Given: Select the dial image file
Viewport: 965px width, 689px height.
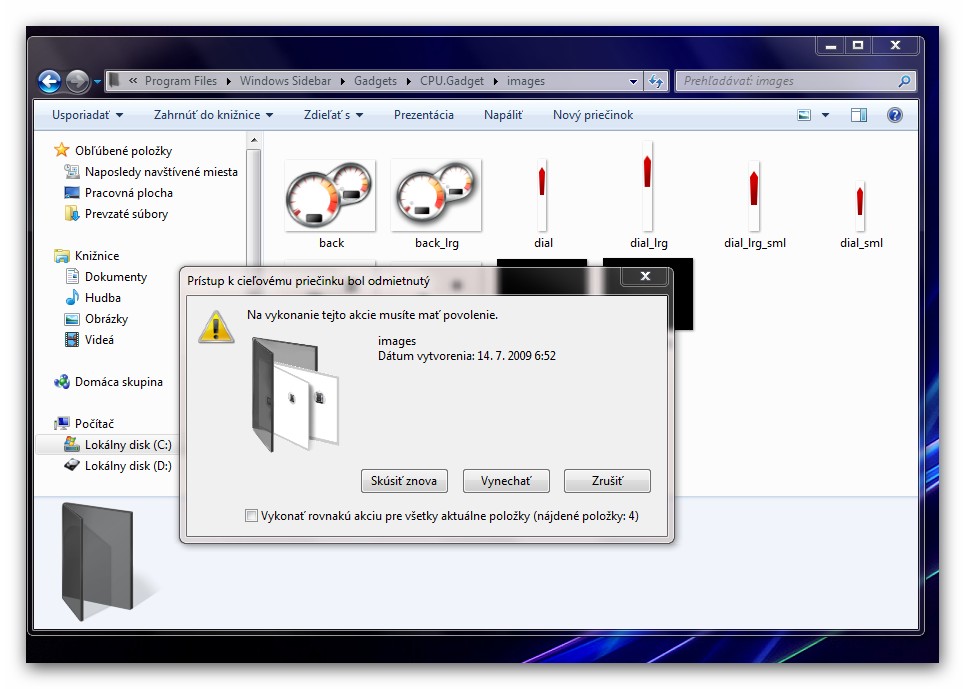Looking at the screenshot, I should [x=542, y=204].
